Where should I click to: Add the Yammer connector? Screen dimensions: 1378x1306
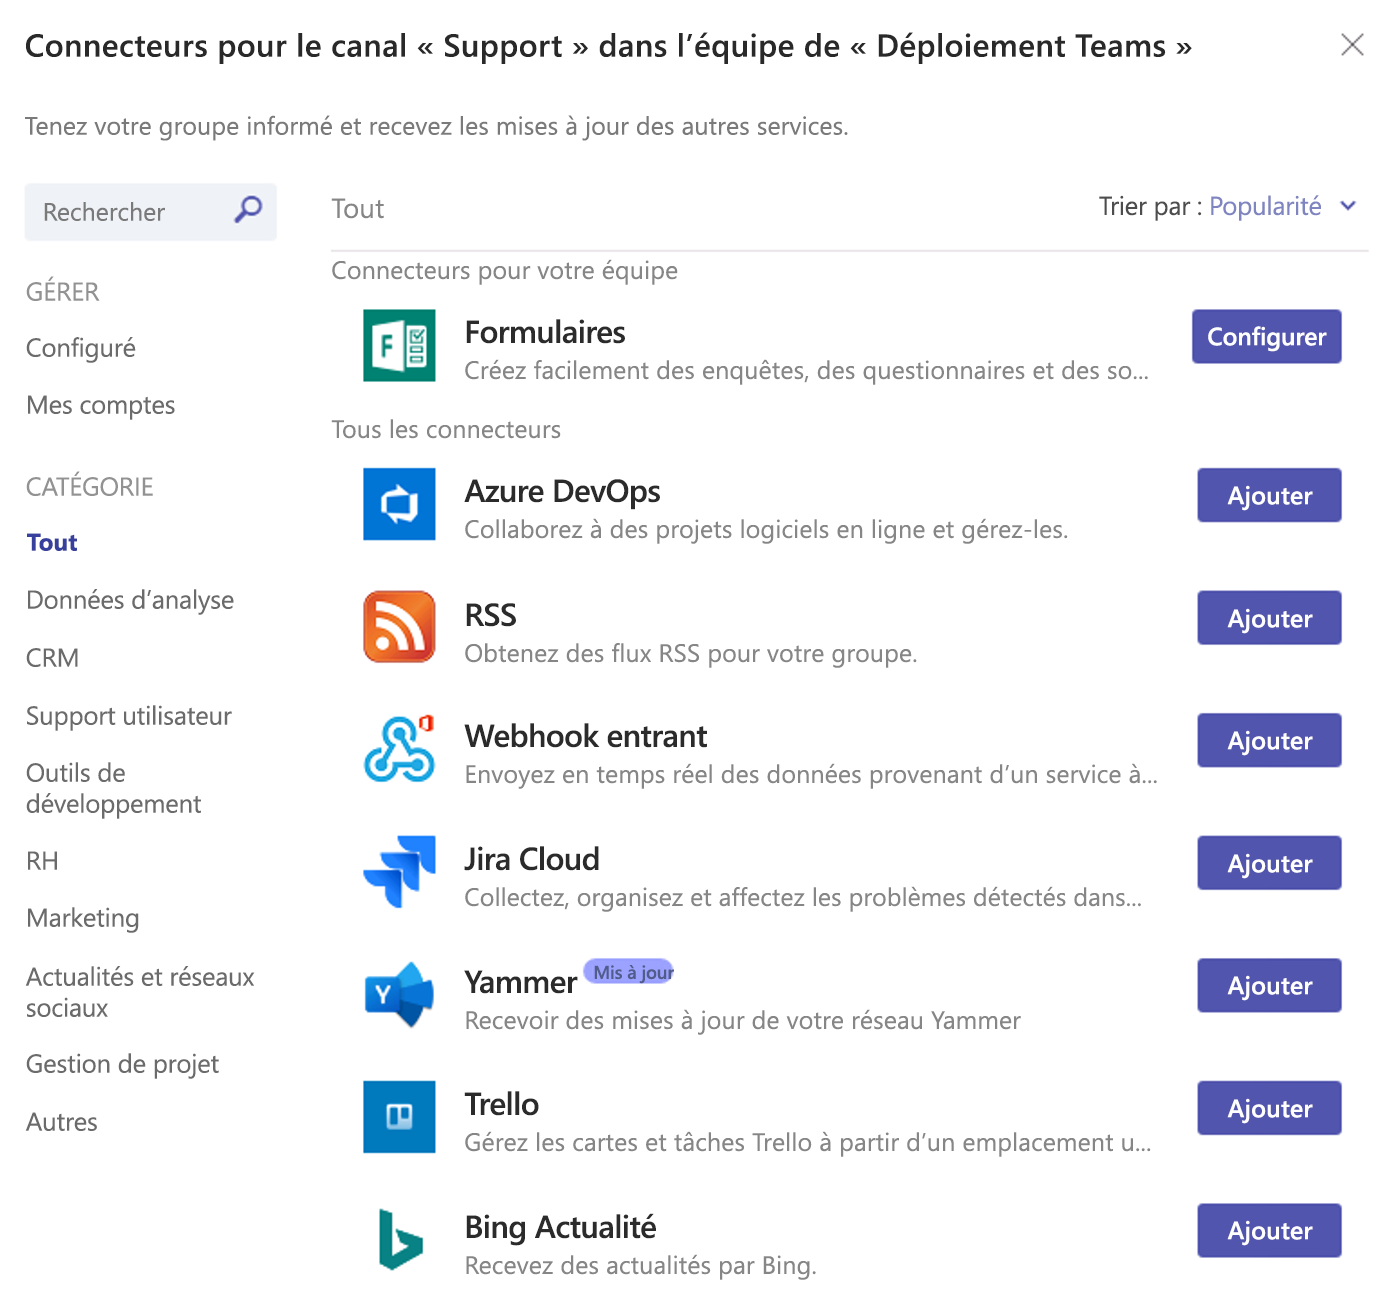click(1269, 985)
